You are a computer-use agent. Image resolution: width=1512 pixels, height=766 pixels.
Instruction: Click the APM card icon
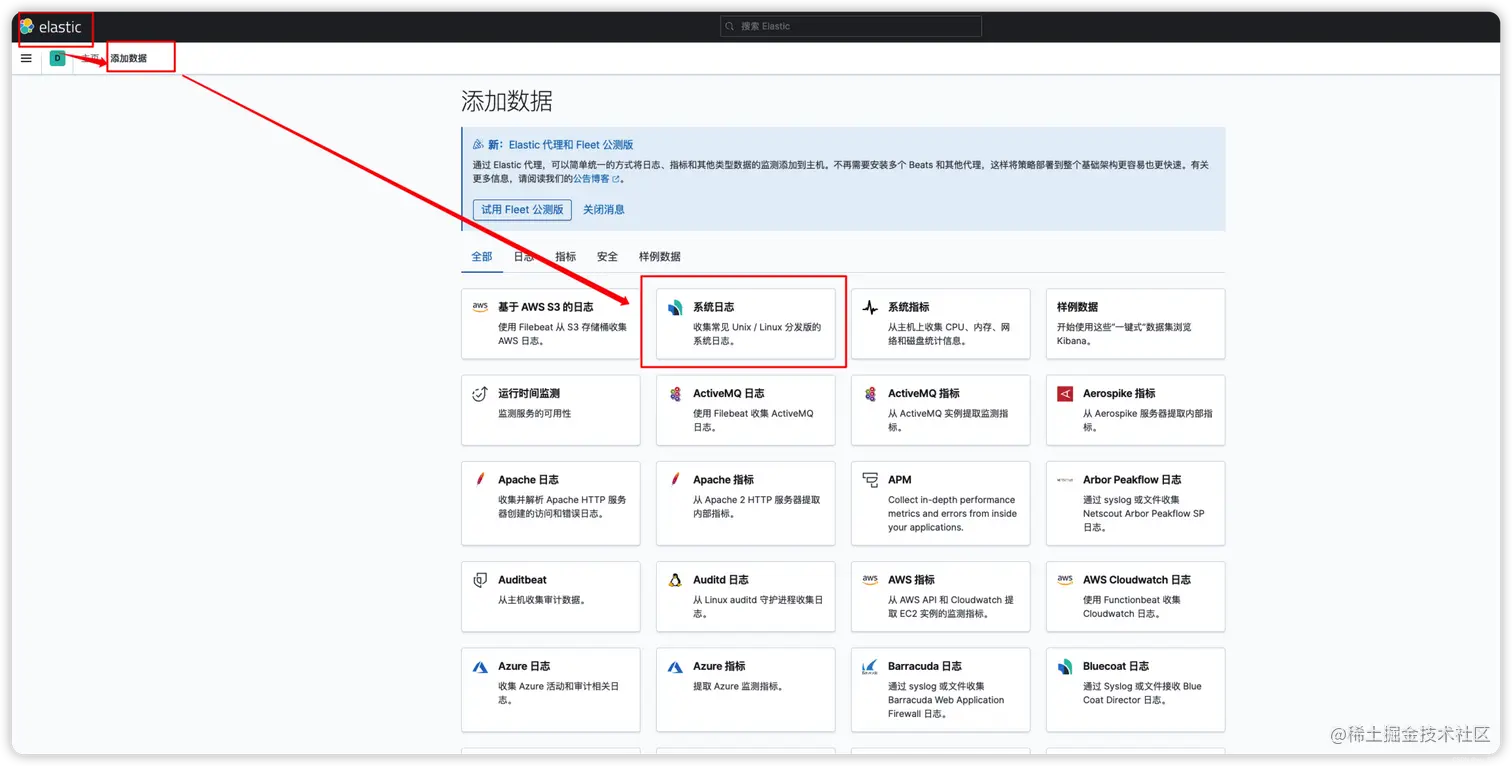(870, 479)
